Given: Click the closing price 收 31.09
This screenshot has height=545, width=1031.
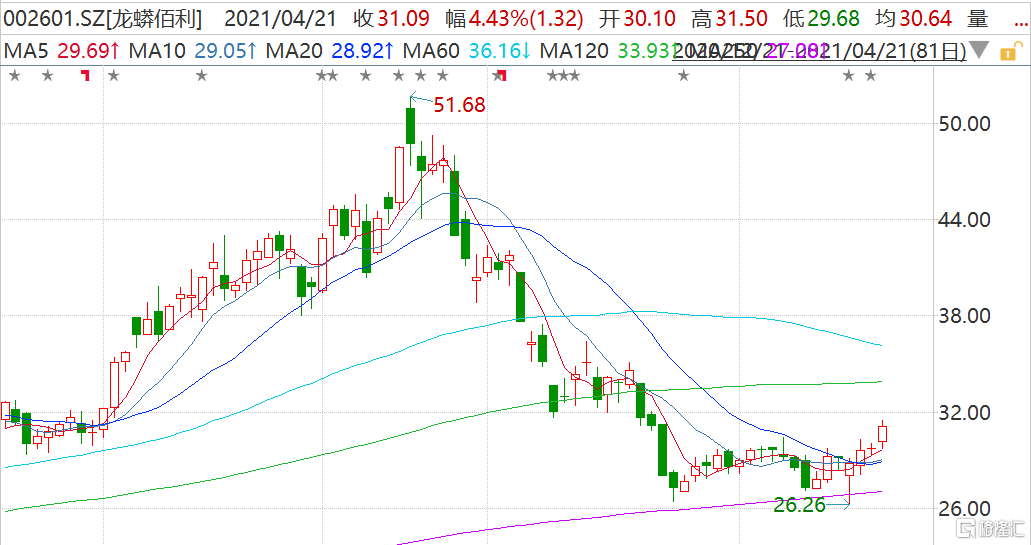Looking at the screenshot, I should [391, 19].
